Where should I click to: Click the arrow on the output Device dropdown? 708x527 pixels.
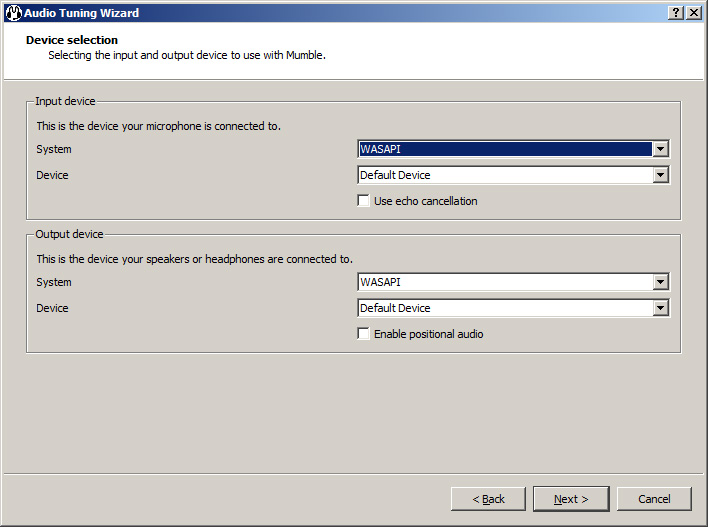660,308
